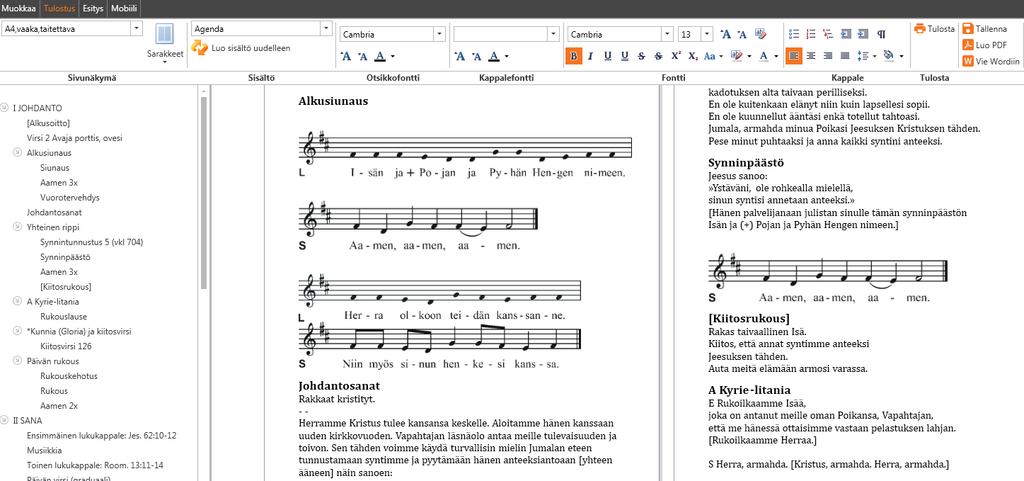1024x481 pixels.
Task: Click the Luo PDF icon
Action: (967, 45)
